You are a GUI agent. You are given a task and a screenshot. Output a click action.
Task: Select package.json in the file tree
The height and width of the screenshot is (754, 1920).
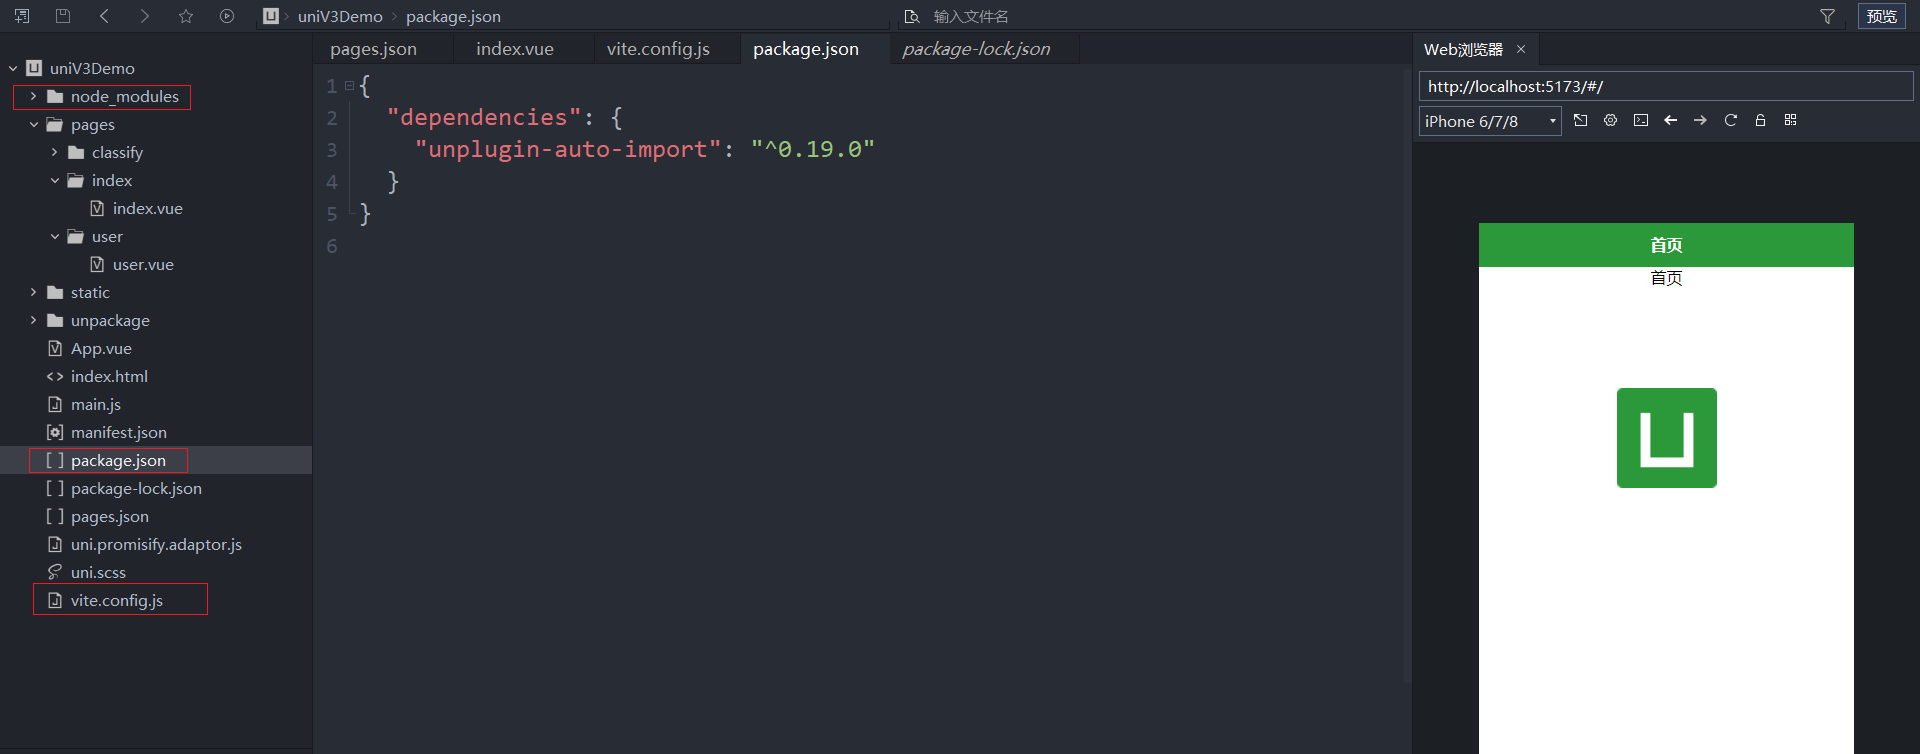pos(118,460)
